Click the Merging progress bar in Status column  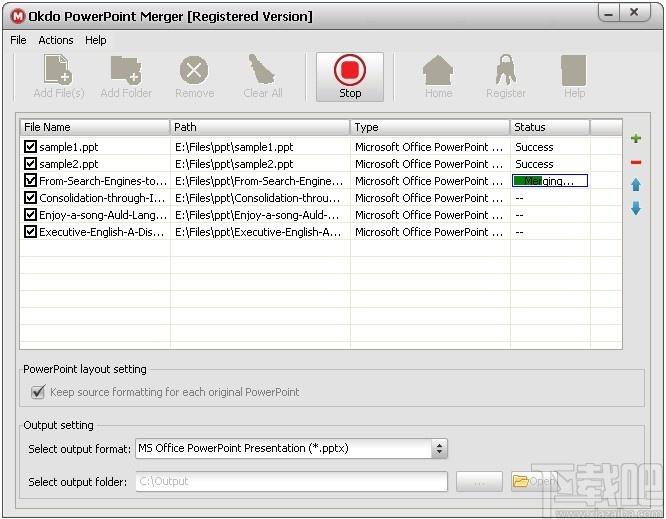(550, 181)
